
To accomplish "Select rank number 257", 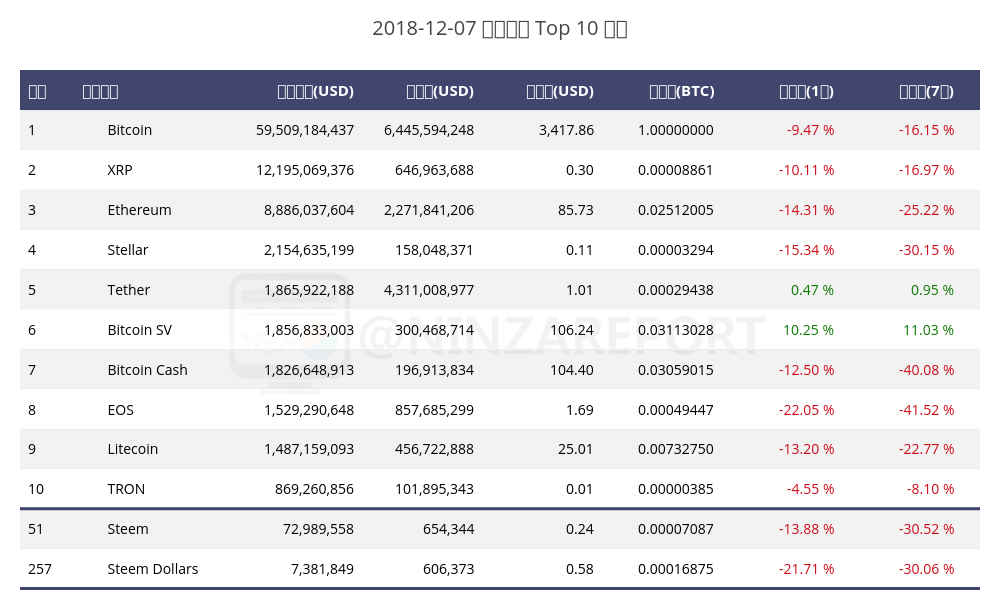I will [40, 569].
